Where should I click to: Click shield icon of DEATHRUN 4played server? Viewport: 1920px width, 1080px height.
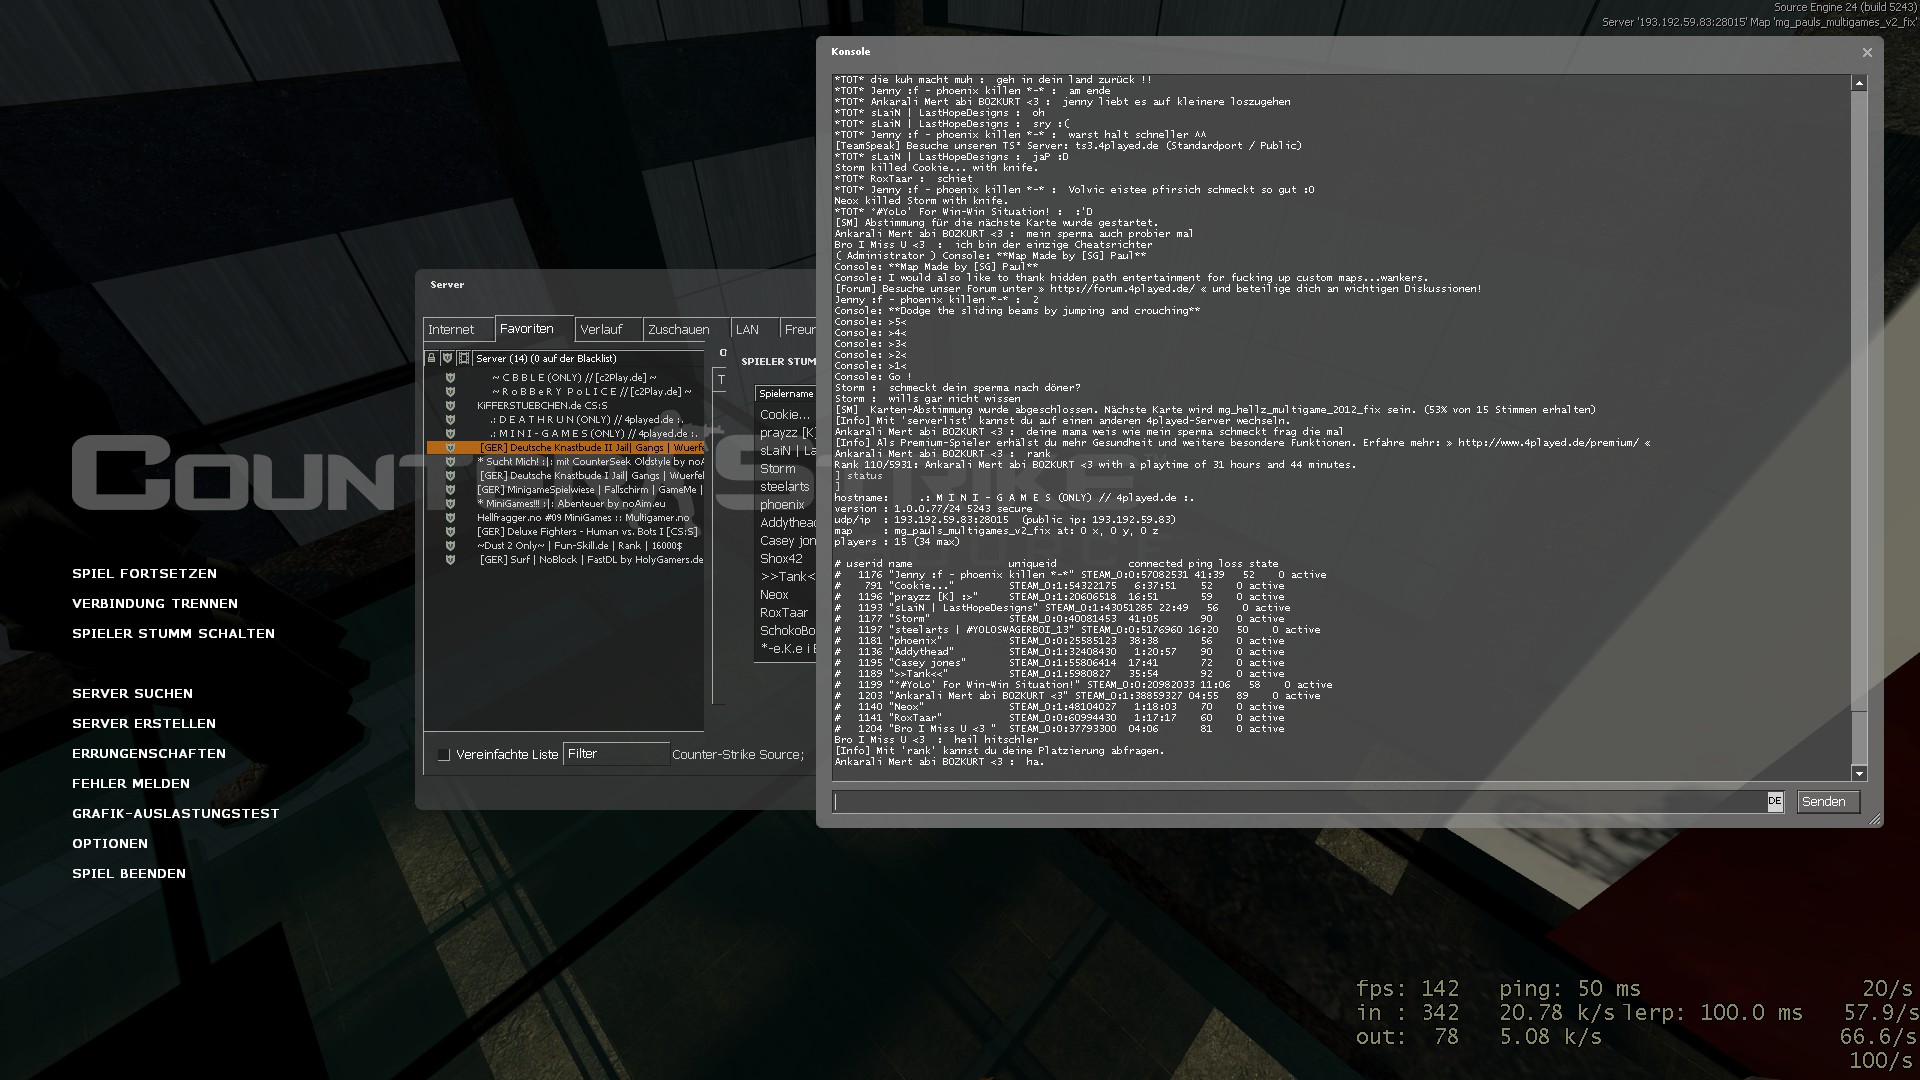pyautogui.click(x=450, y=420)
